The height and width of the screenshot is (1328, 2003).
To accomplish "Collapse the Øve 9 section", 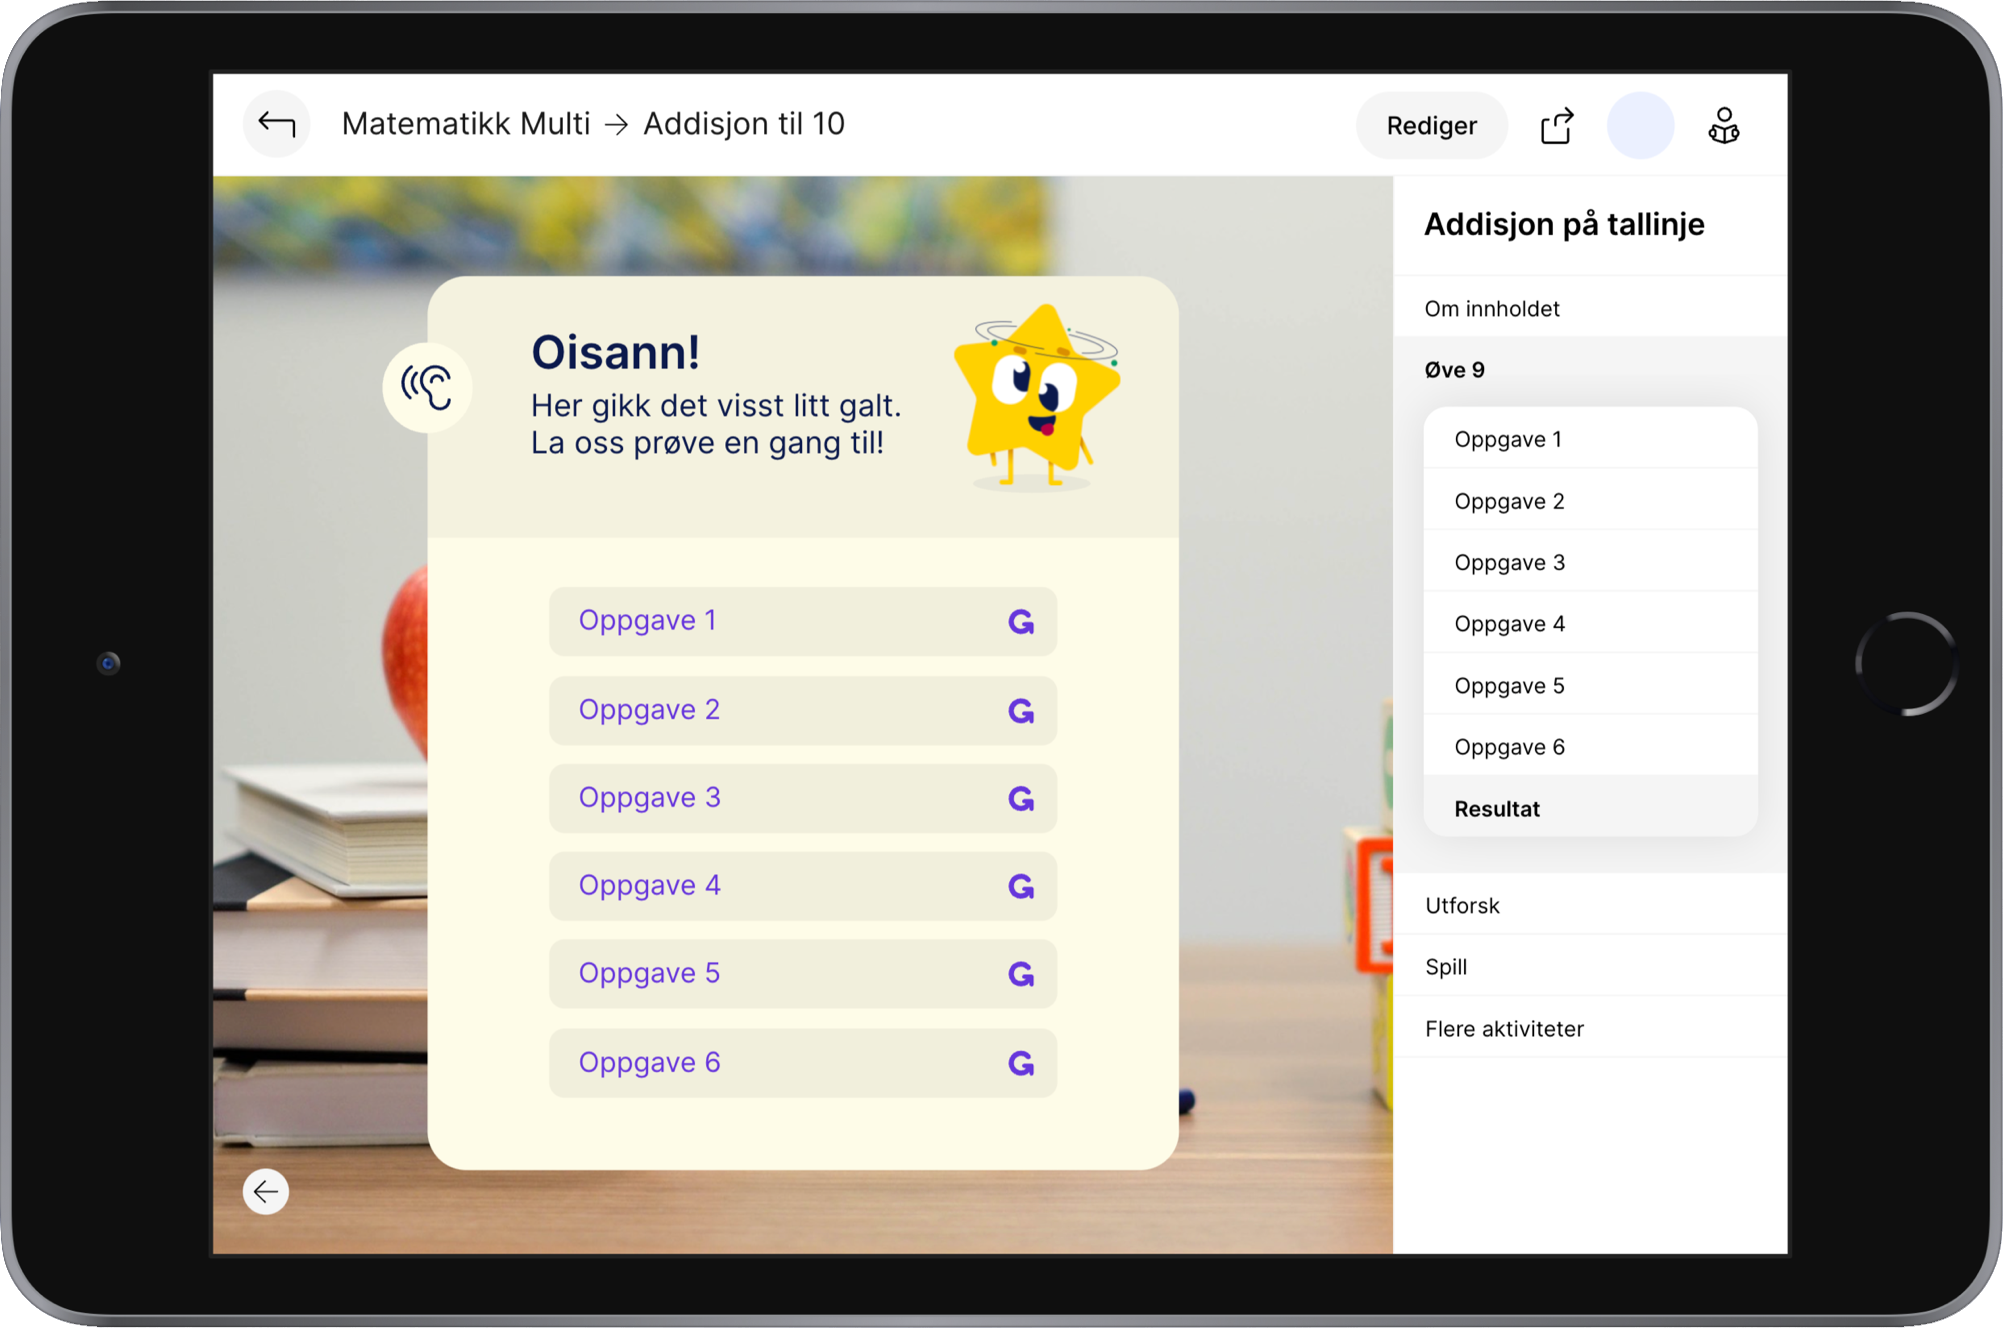I will pyautogui.click(x=1455, y=370).
